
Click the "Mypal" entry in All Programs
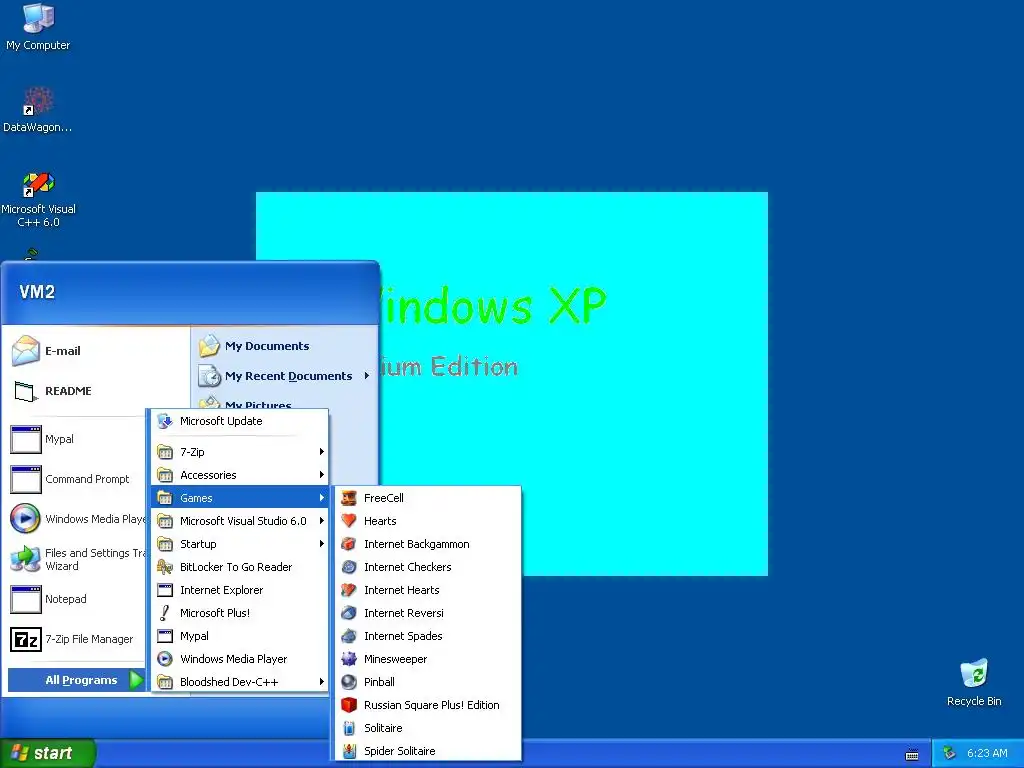(x=194, y=636)
